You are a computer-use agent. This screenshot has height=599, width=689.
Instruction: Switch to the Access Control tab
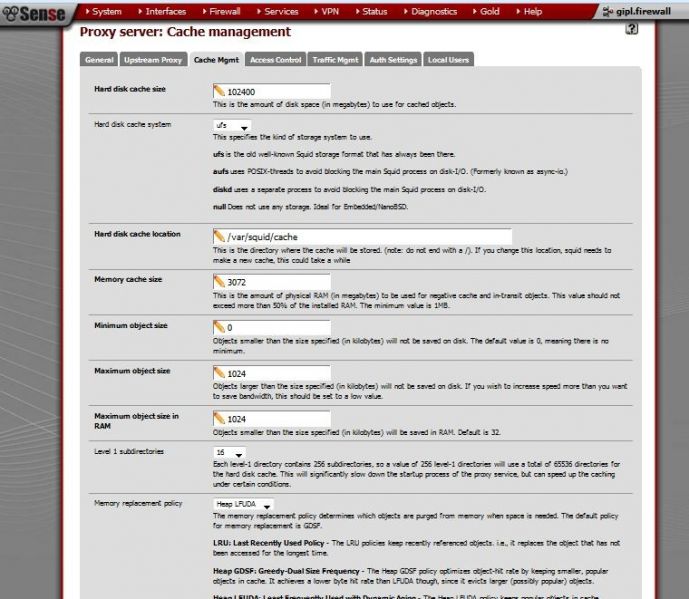(276, 60)
